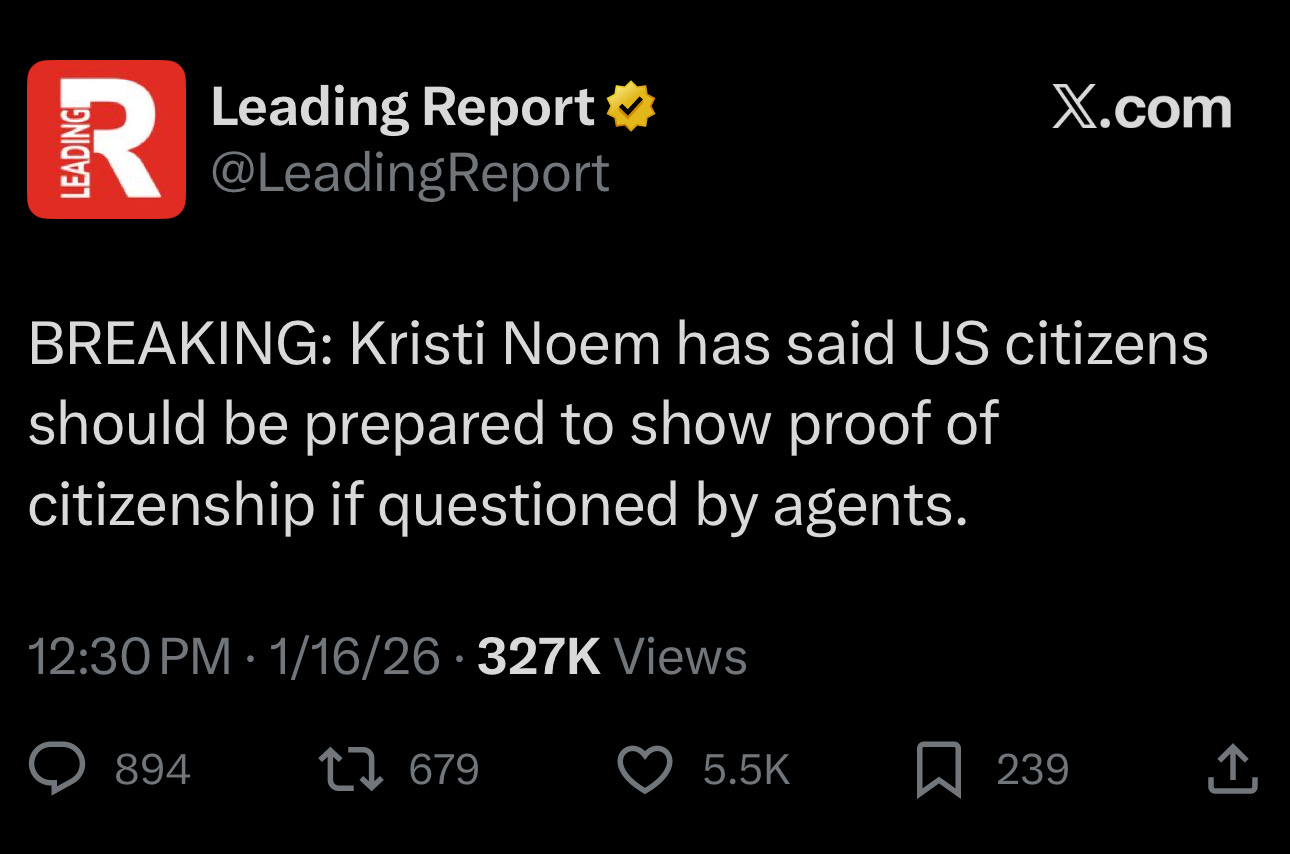Click the 679 reposts count

coord(444,770)
